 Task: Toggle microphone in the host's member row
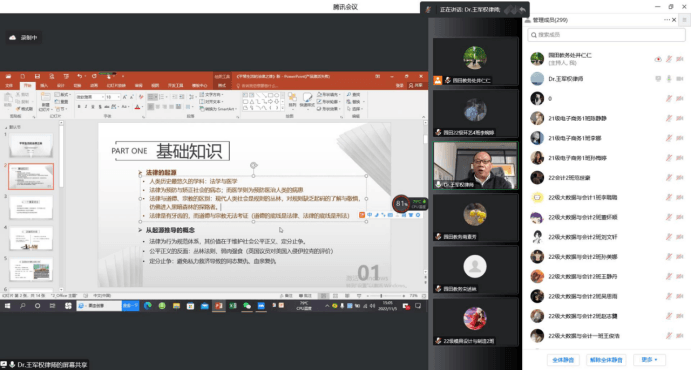point(669,59)
